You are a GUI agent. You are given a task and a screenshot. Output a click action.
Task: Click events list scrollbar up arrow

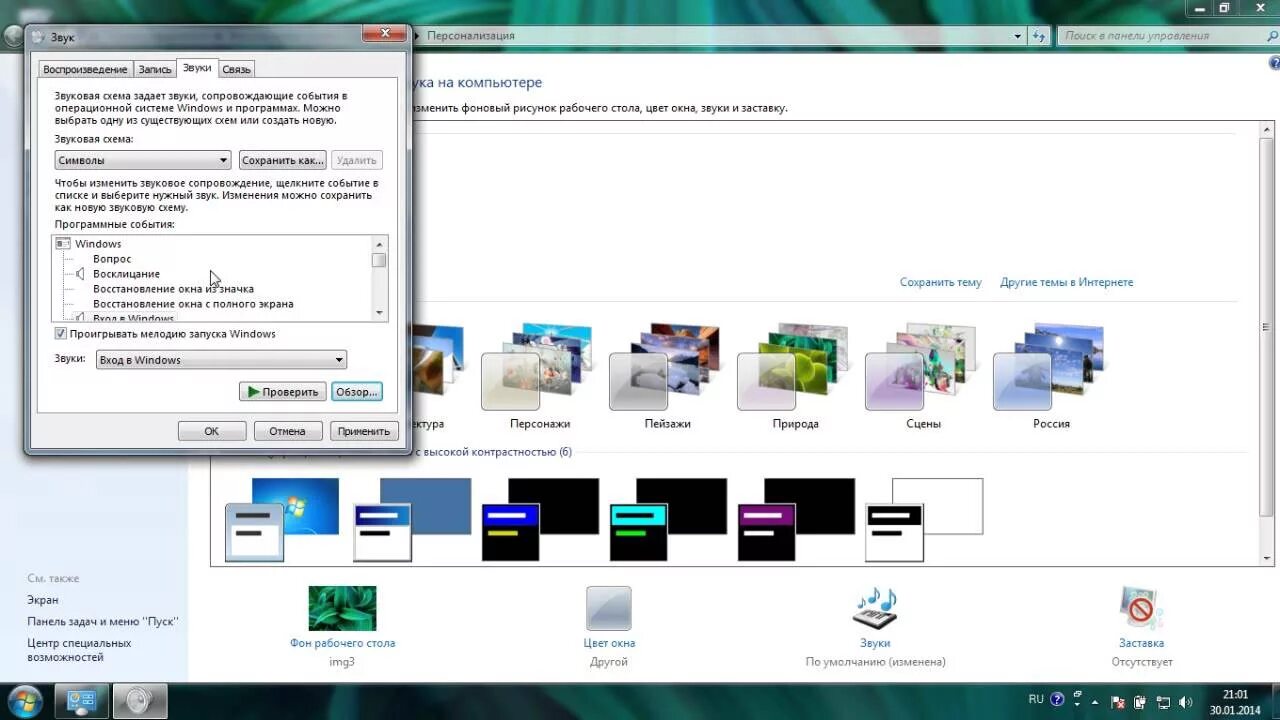tap(379, 244)
